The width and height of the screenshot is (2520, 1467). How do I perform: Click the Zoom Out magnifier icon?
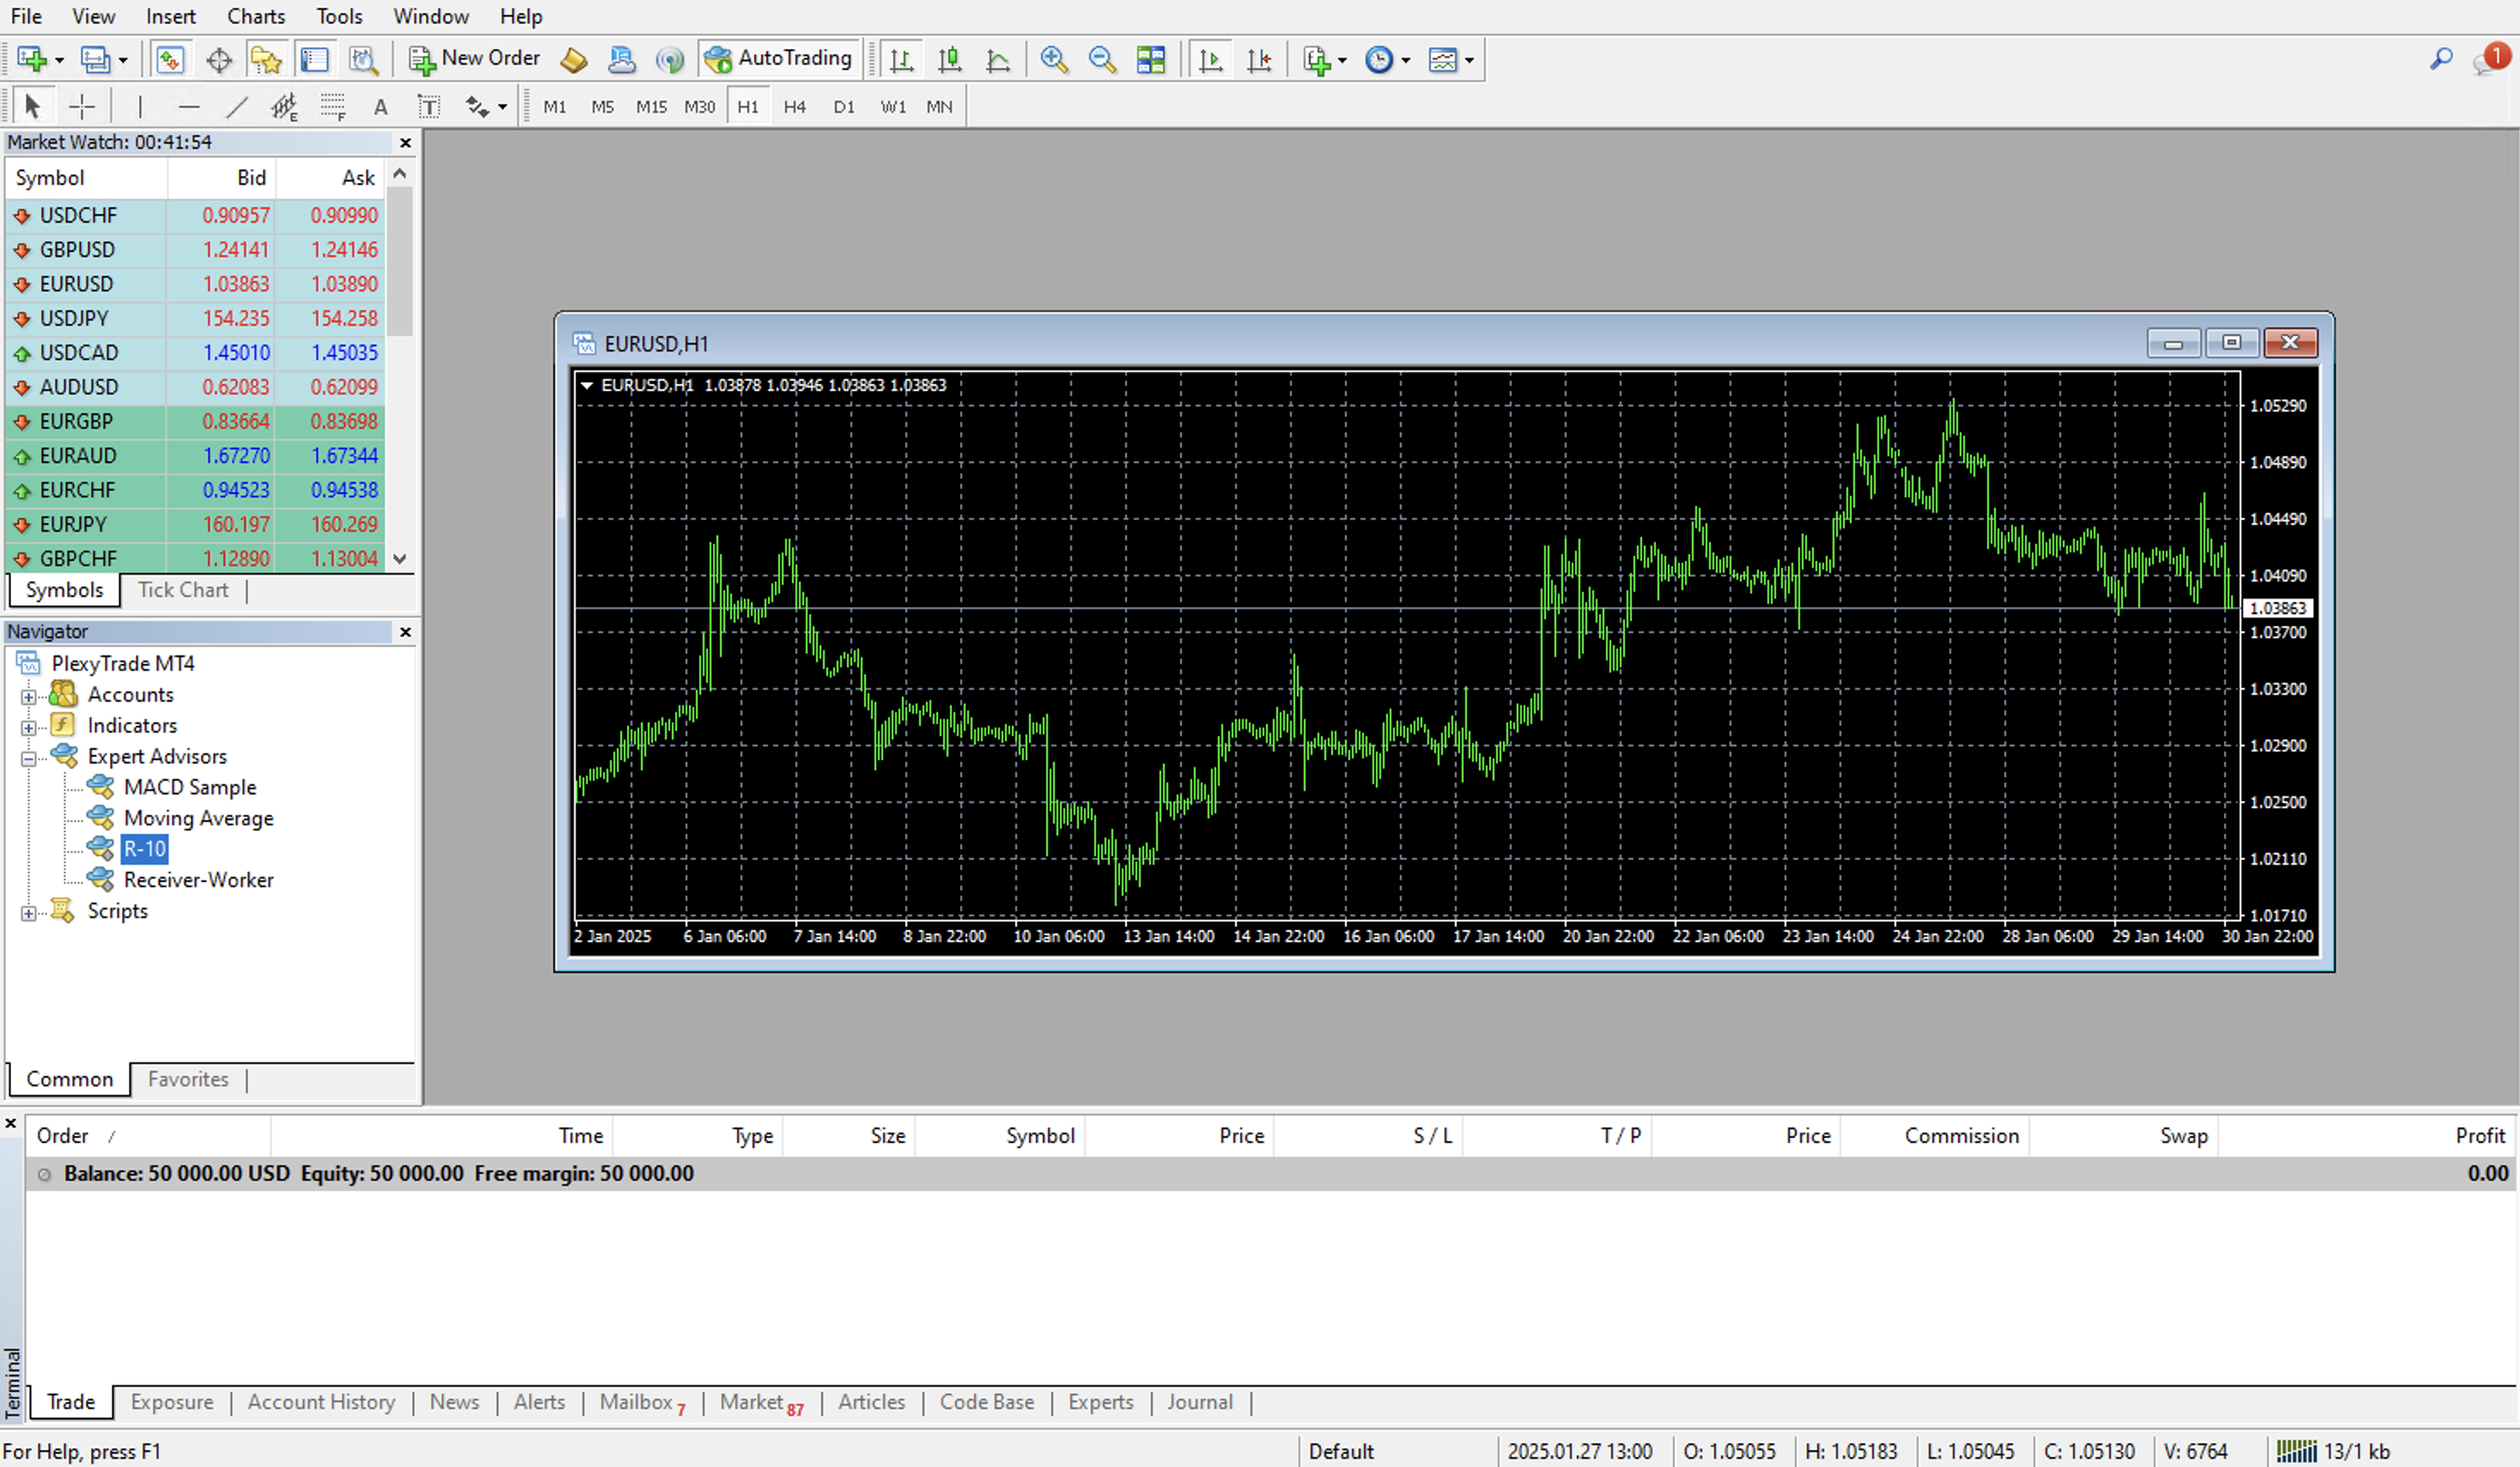[1102, 60]
